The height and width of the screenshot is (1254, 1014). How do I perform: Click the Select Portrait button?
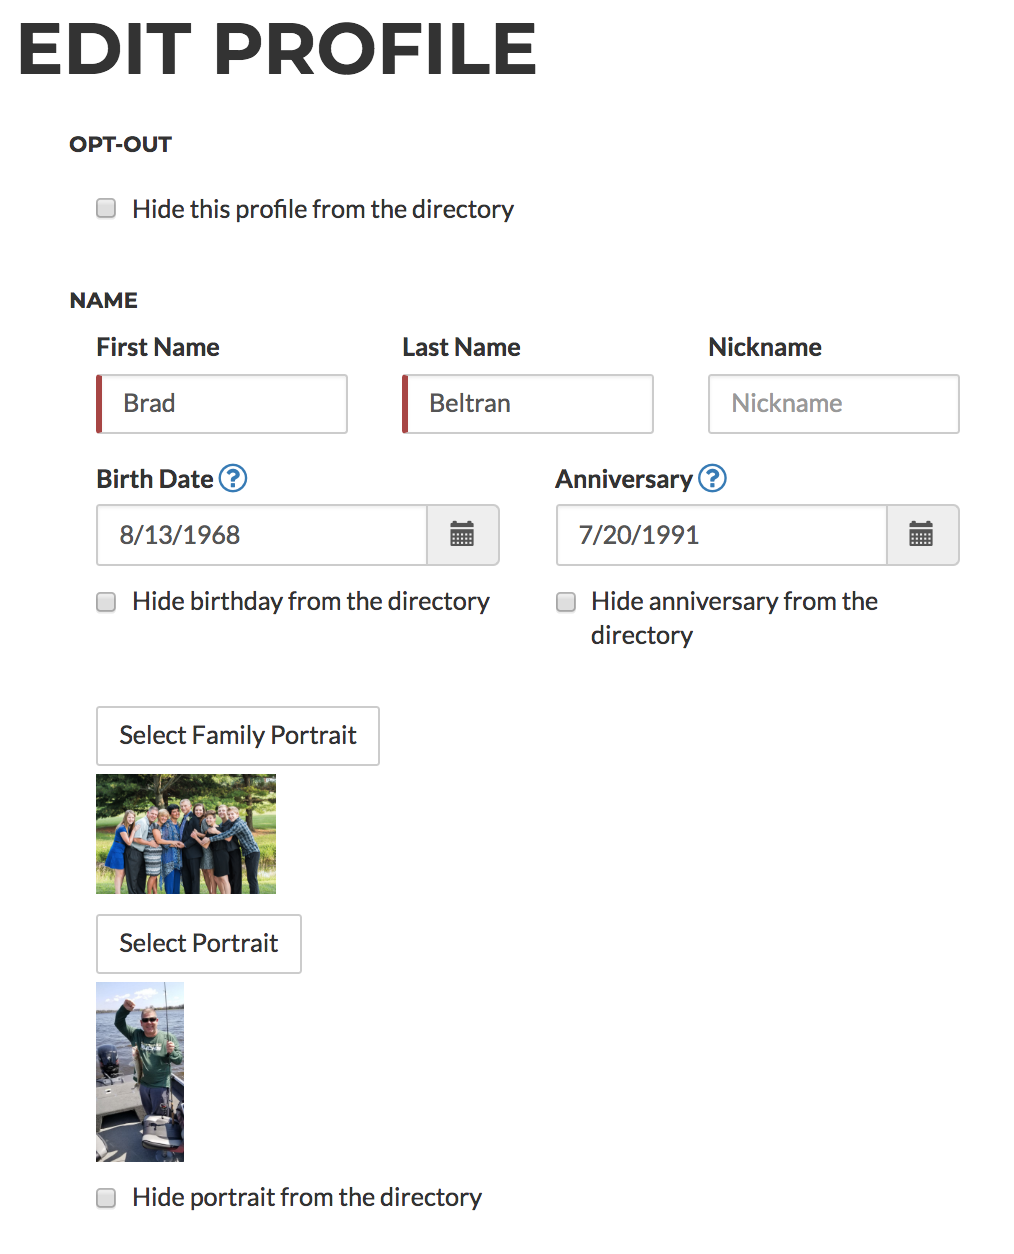click(x=199, y=944)
